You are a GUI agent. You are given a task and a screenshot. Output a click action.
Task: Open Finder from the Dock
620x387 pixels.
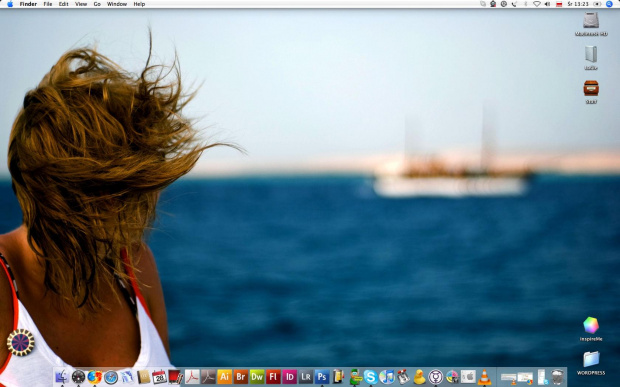pyautogui.click(x=62, y=377)
